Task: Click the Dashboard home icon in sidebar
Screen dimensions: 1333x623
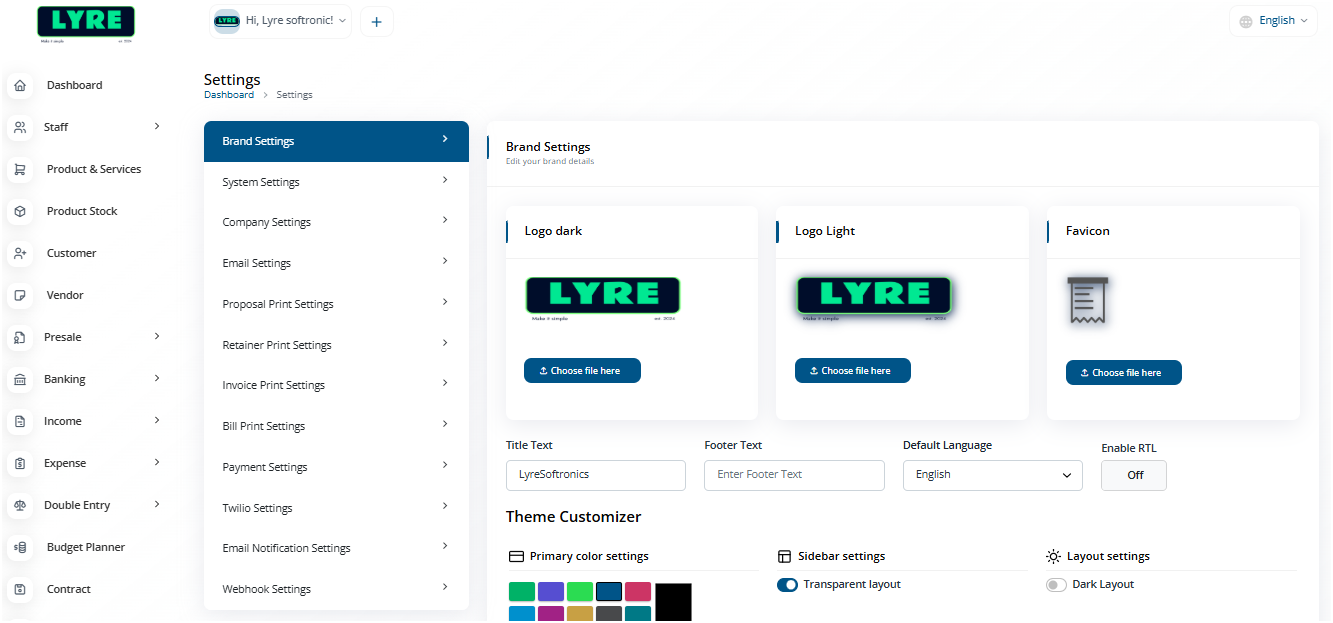Action: point(20,86)
